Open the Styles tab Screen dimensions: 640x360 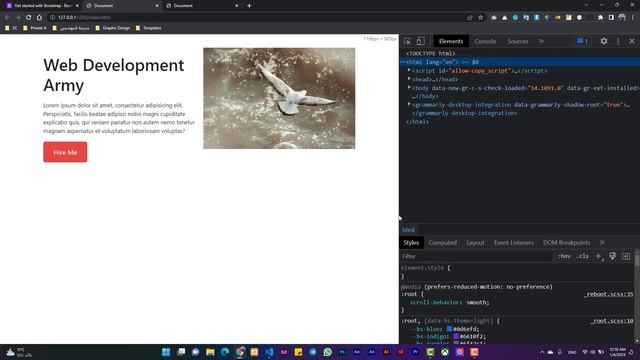click(411, 242)
